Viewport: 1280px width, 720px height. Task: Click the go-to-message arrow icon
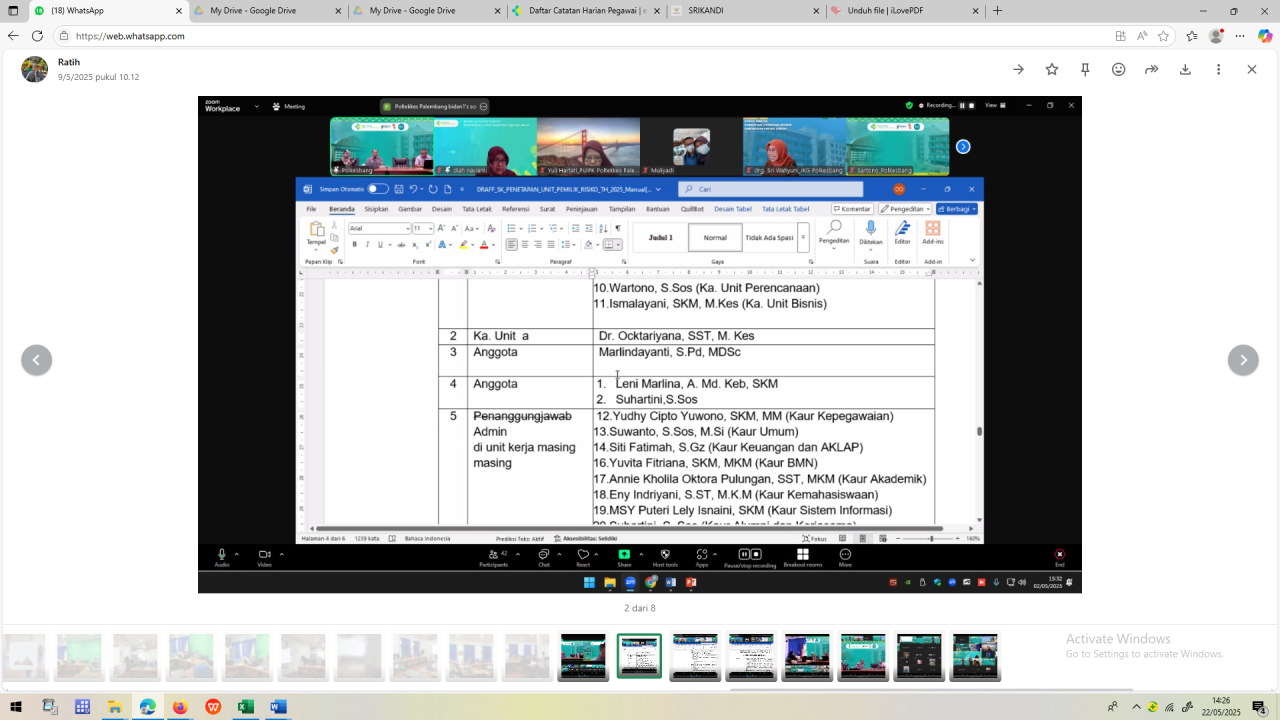[x=1018, y=69]
